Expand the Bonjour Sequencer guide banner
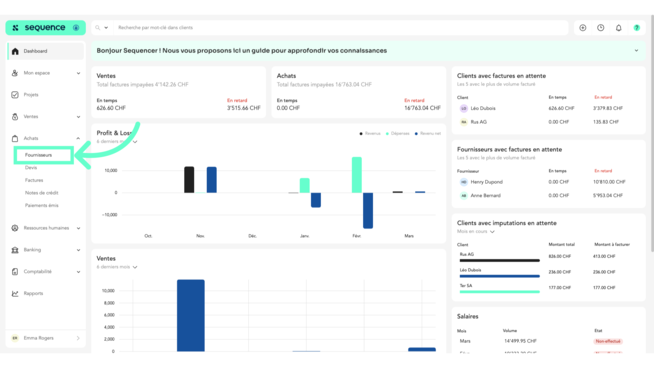This screenshot has height=368, width=654. (x=636, y=50)
